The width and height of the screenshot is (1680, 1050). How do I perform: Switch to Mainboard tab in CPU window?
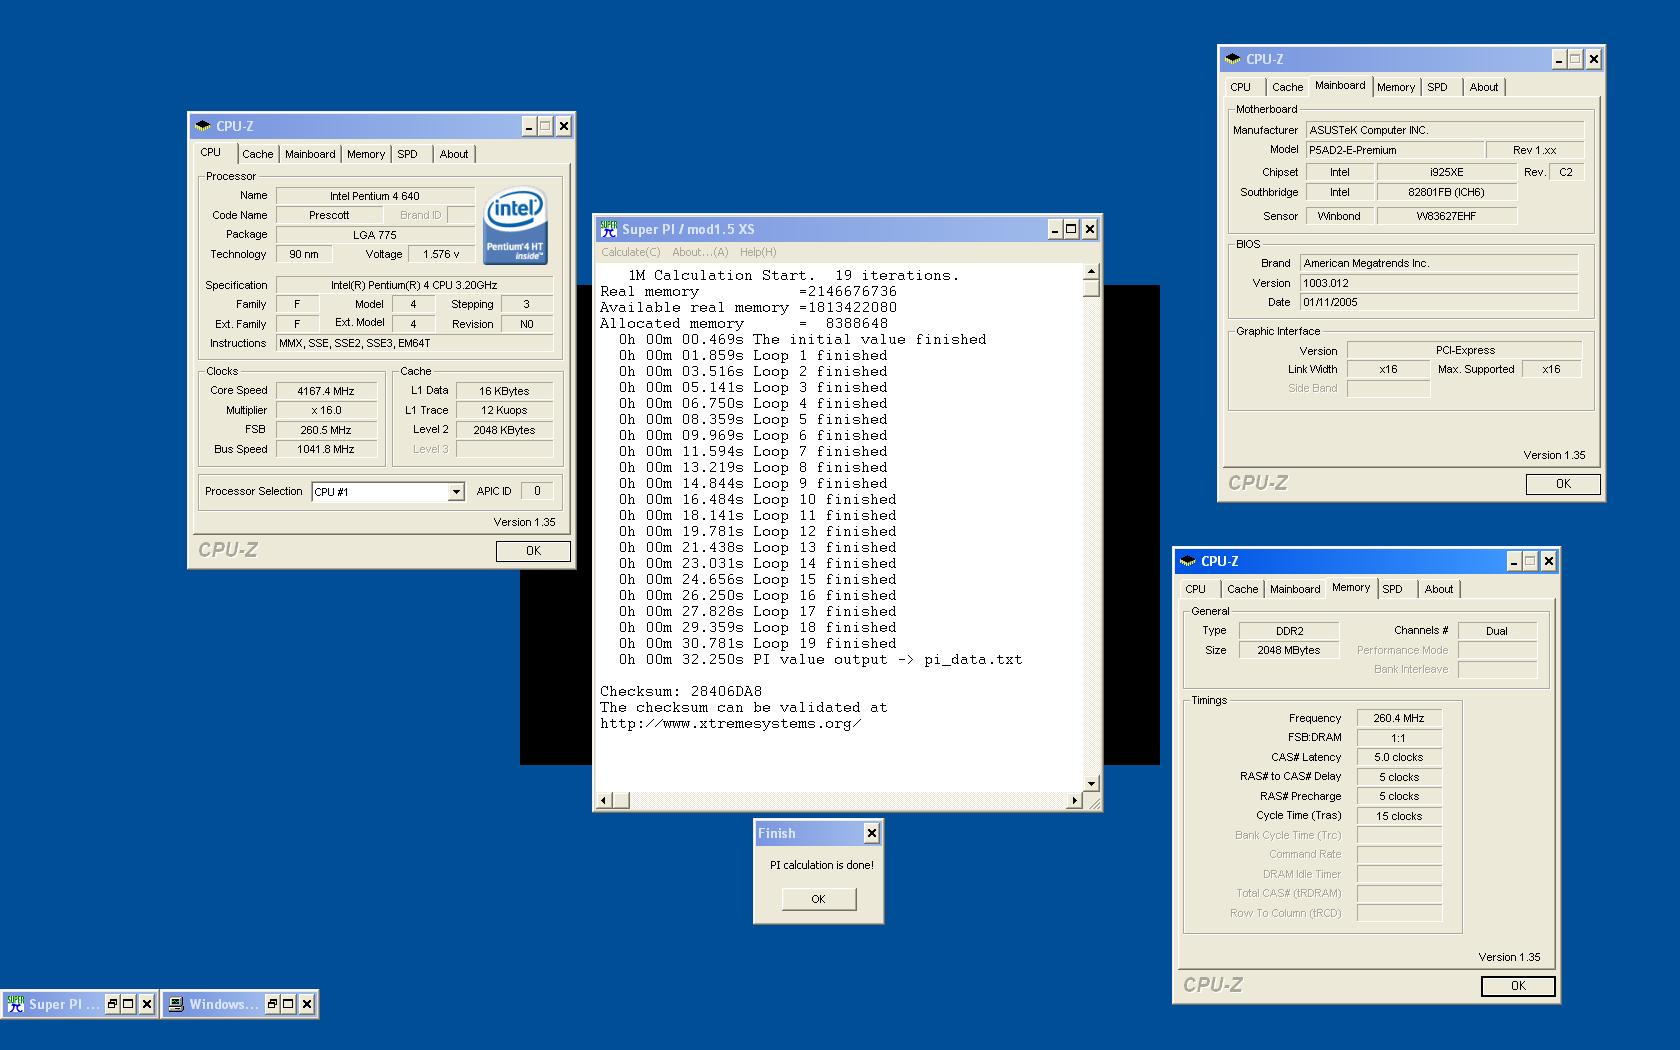(x=310, y=154)
